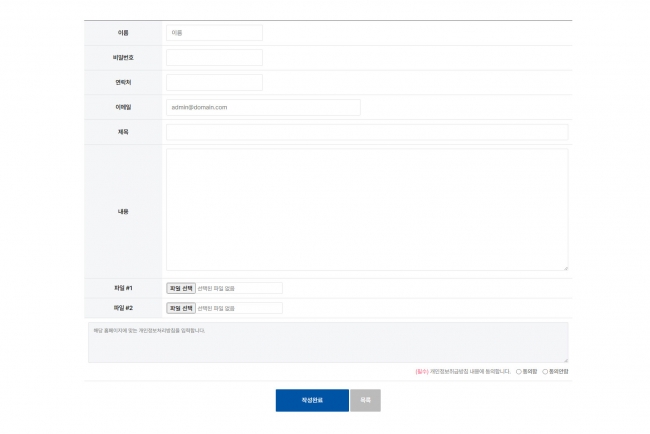Click the gray 목록 (list) button
The height and width of the screenshot is (434, 650).
pyautogui.click(x=365, y=400)
